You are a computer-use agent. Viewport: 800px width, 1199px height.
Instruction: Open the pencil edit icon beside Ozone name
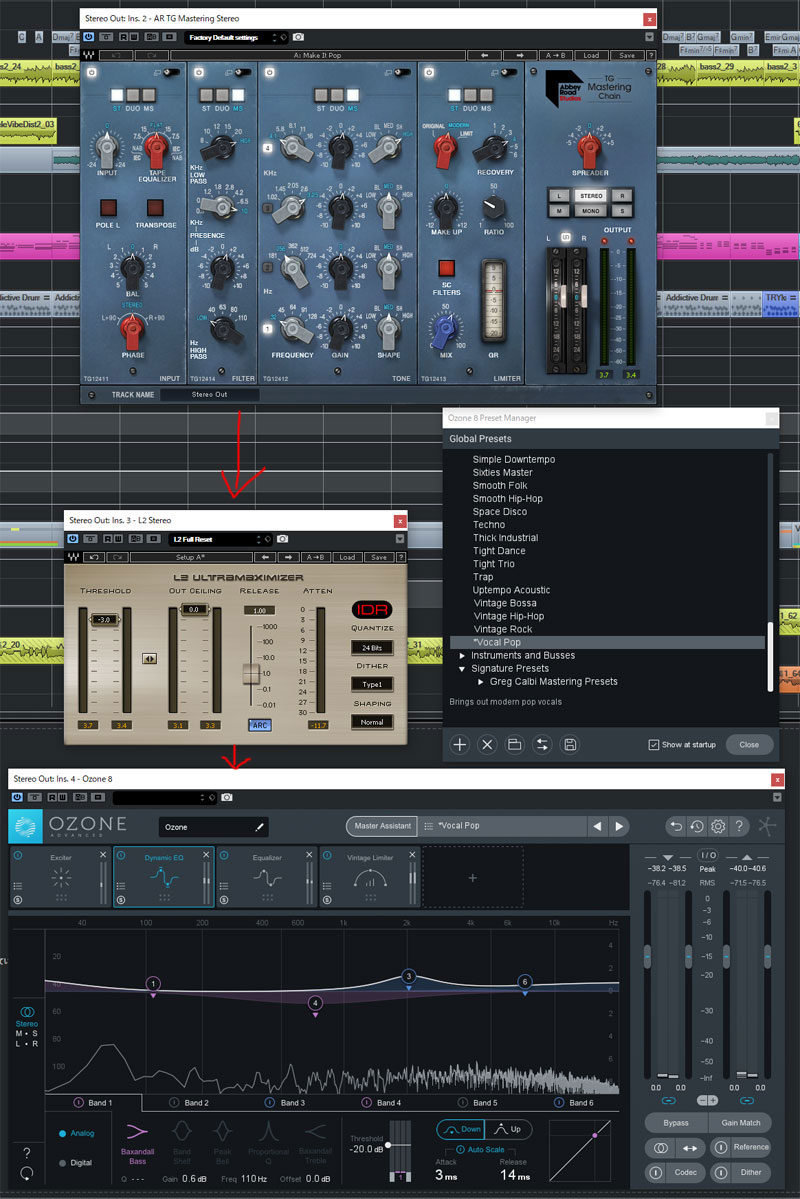pyautogui.click(x=259, y=827)
